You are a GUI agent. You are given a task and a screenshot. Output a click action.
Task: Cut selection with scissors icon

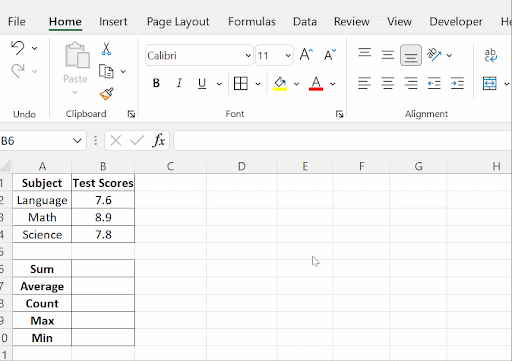[x=106, y=49]
